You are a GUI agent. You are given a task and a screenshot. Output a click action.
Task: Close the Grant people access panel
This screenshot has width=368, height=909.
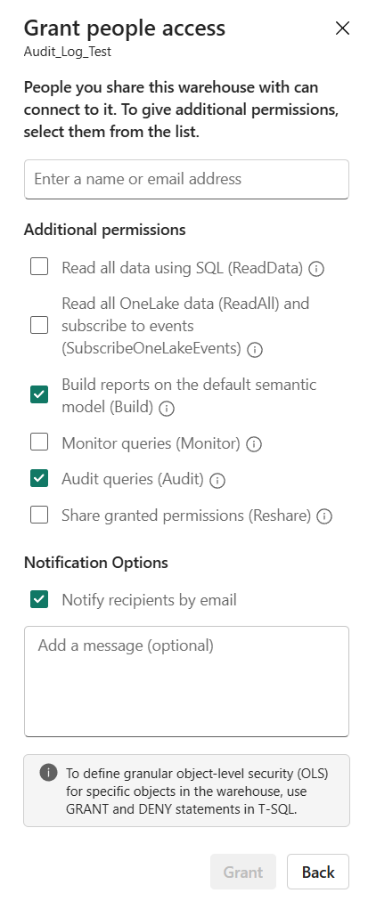click(343, 28)
